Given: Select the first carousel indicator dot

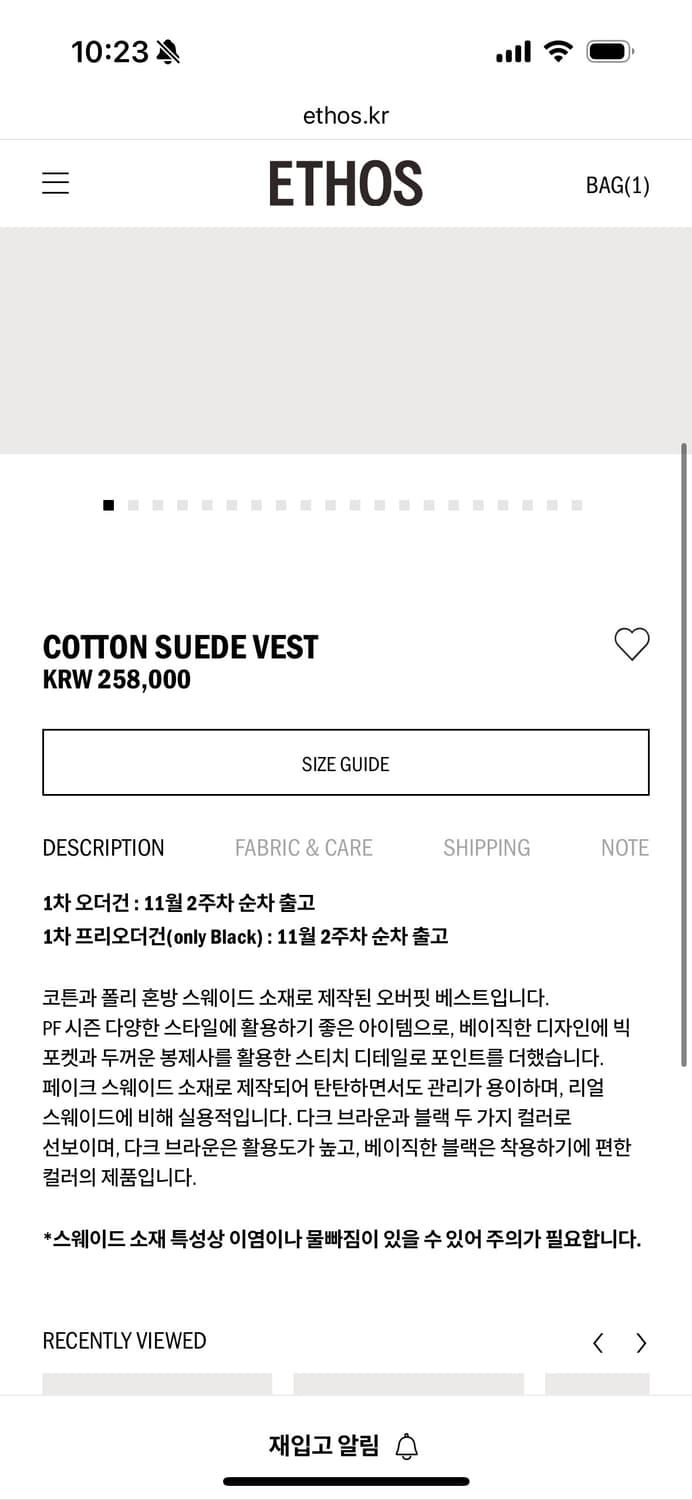Looking at the screenshot, I should click(x=108, y=505).
